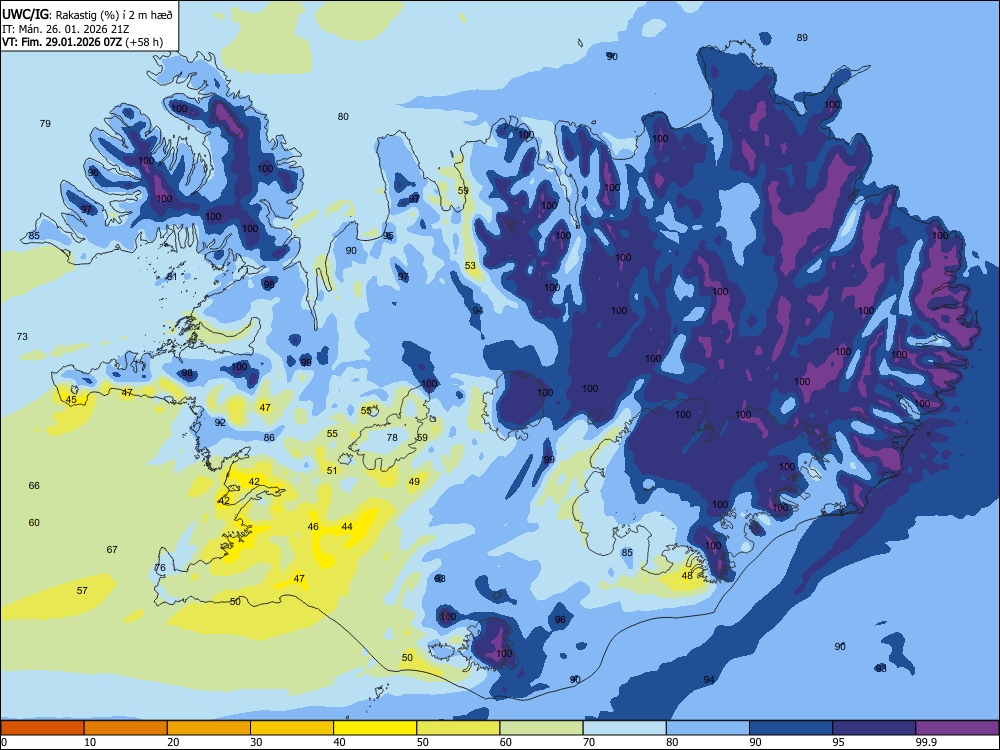Image resolution: width=1000 pixels, height=750 pixels.
Task: Click the purple legend swatch above 99.9
Action: coord(957,728)
